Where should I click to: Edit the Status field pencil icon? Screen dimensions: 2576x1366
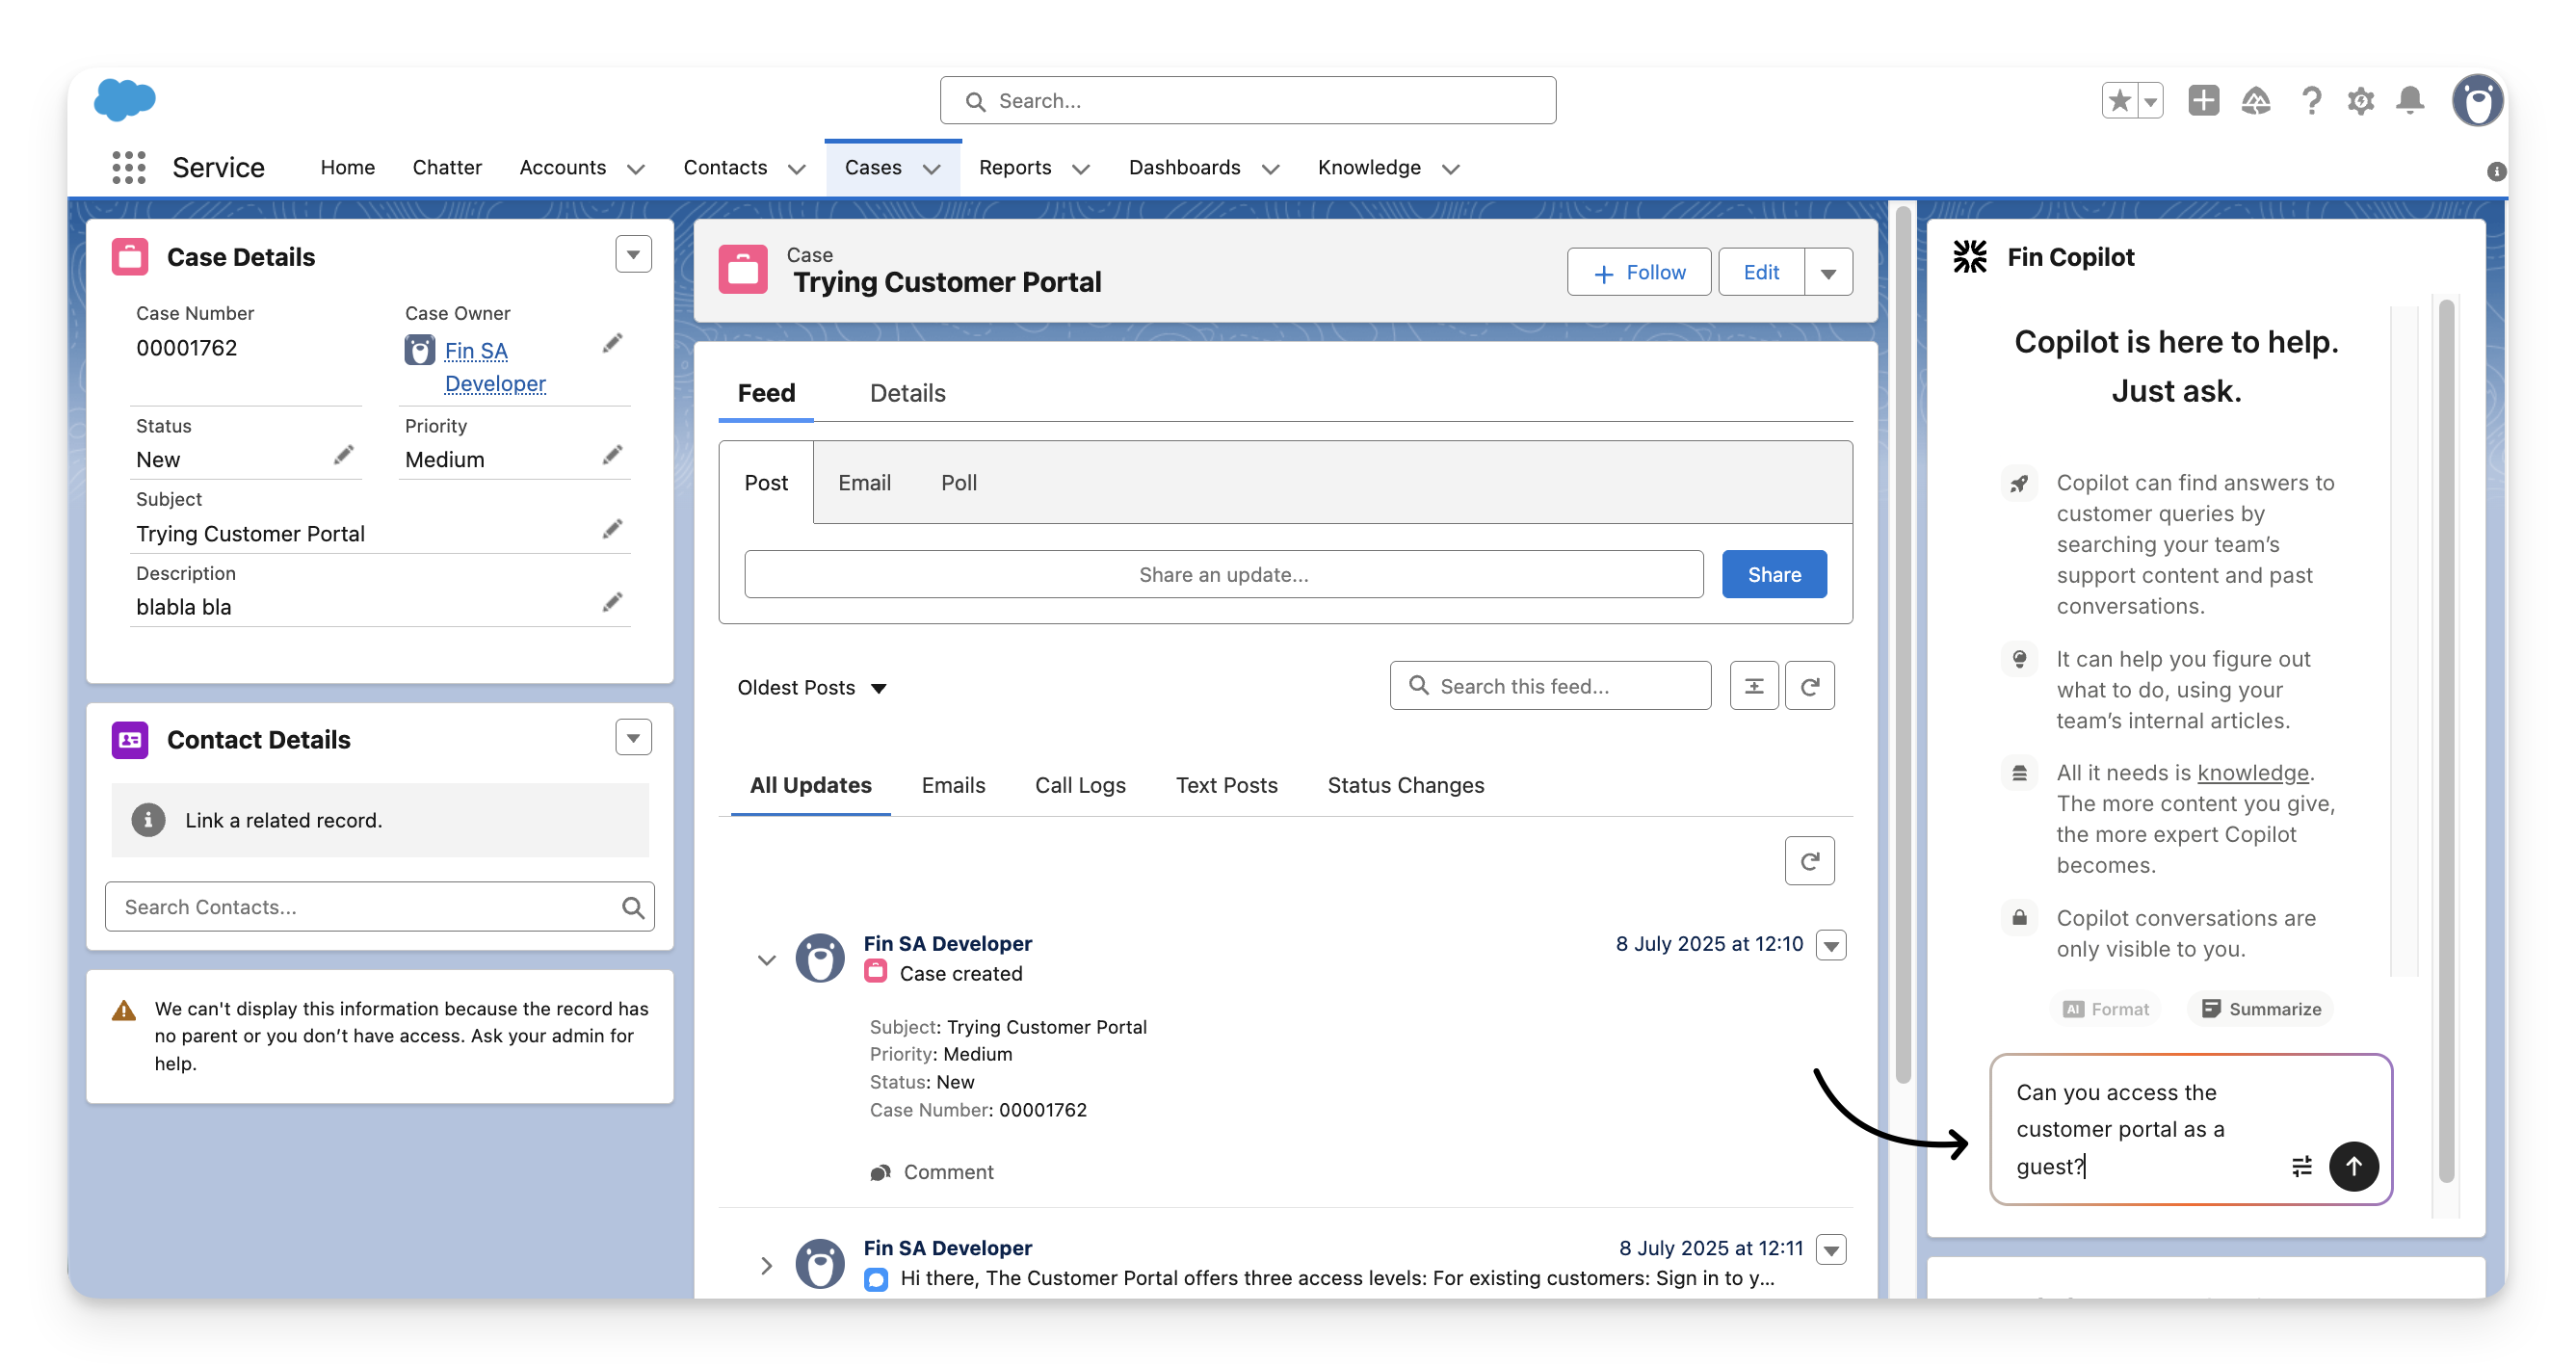tap(343, 456)
